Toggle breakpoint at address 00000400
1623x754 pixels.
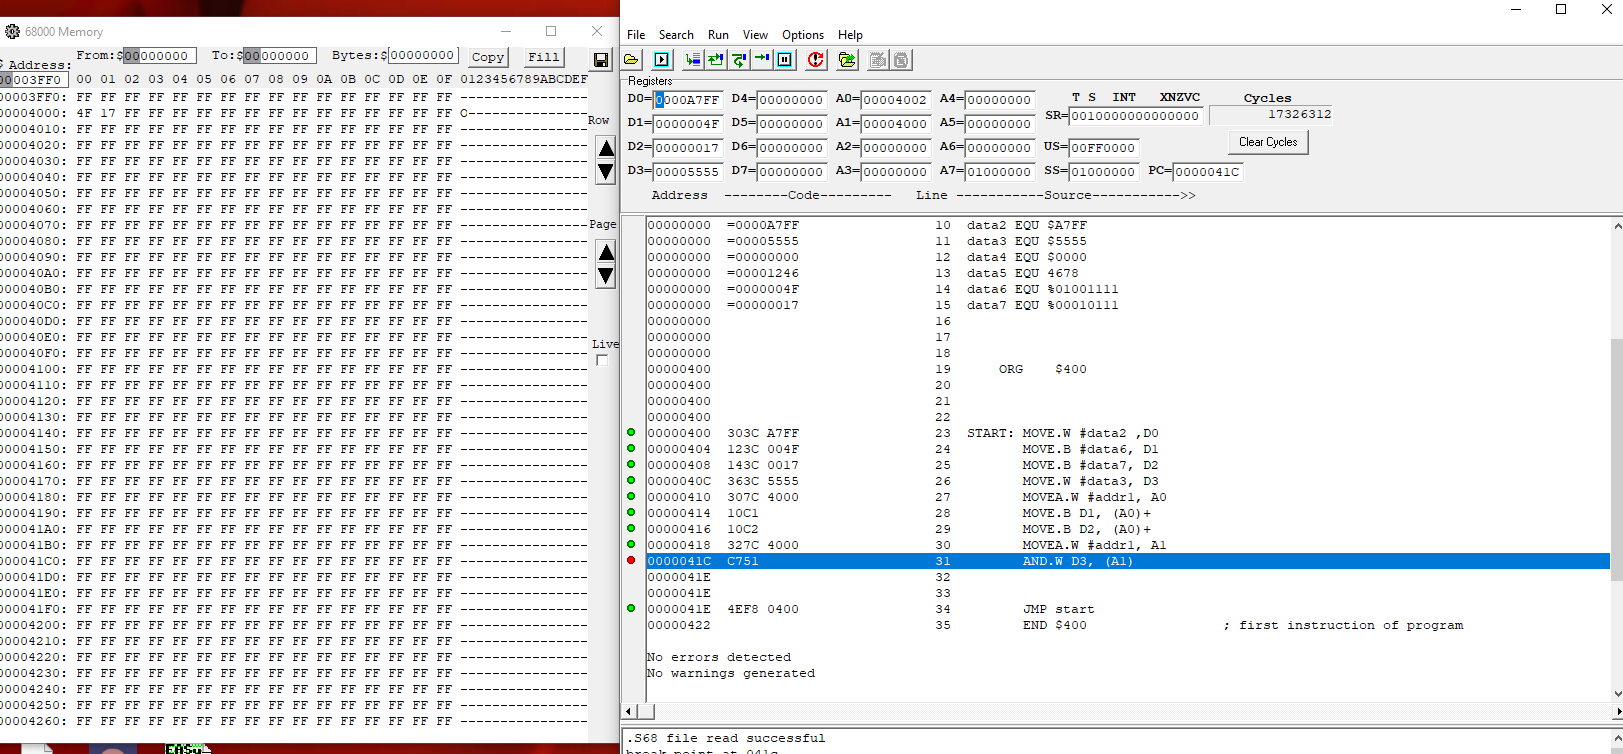631,433
